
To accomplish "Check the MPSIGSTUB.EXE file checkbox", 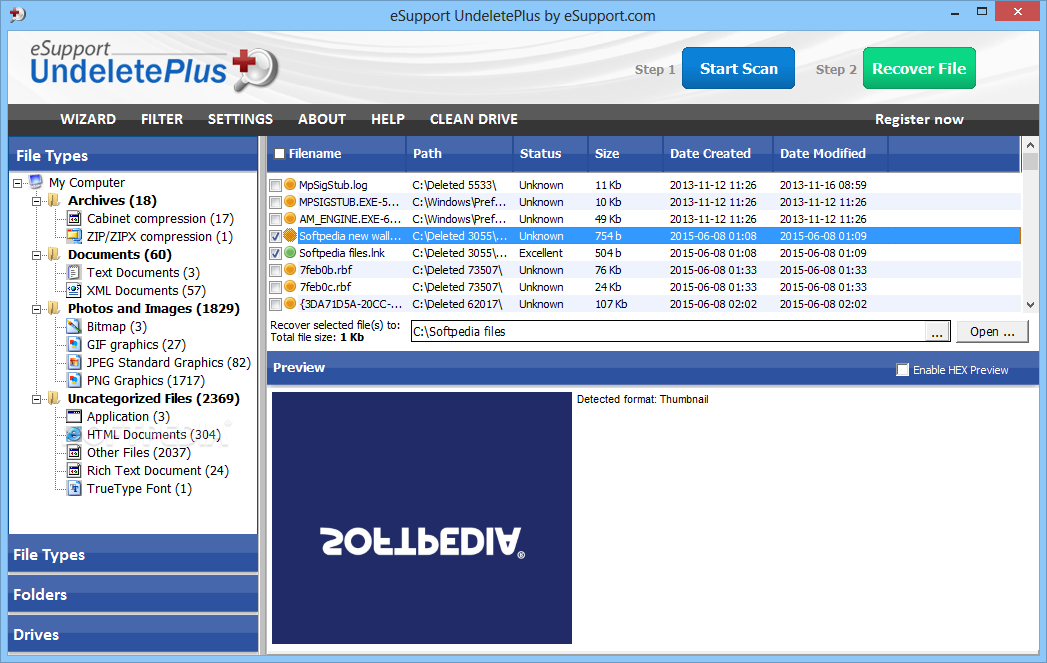I will (275, 202).
